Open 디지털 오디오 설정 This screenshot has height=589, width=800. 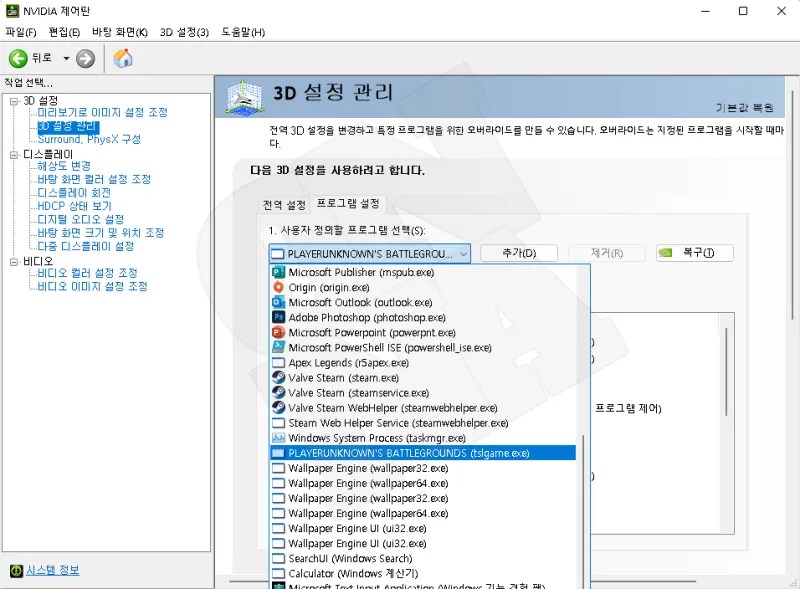click(81, 219)
